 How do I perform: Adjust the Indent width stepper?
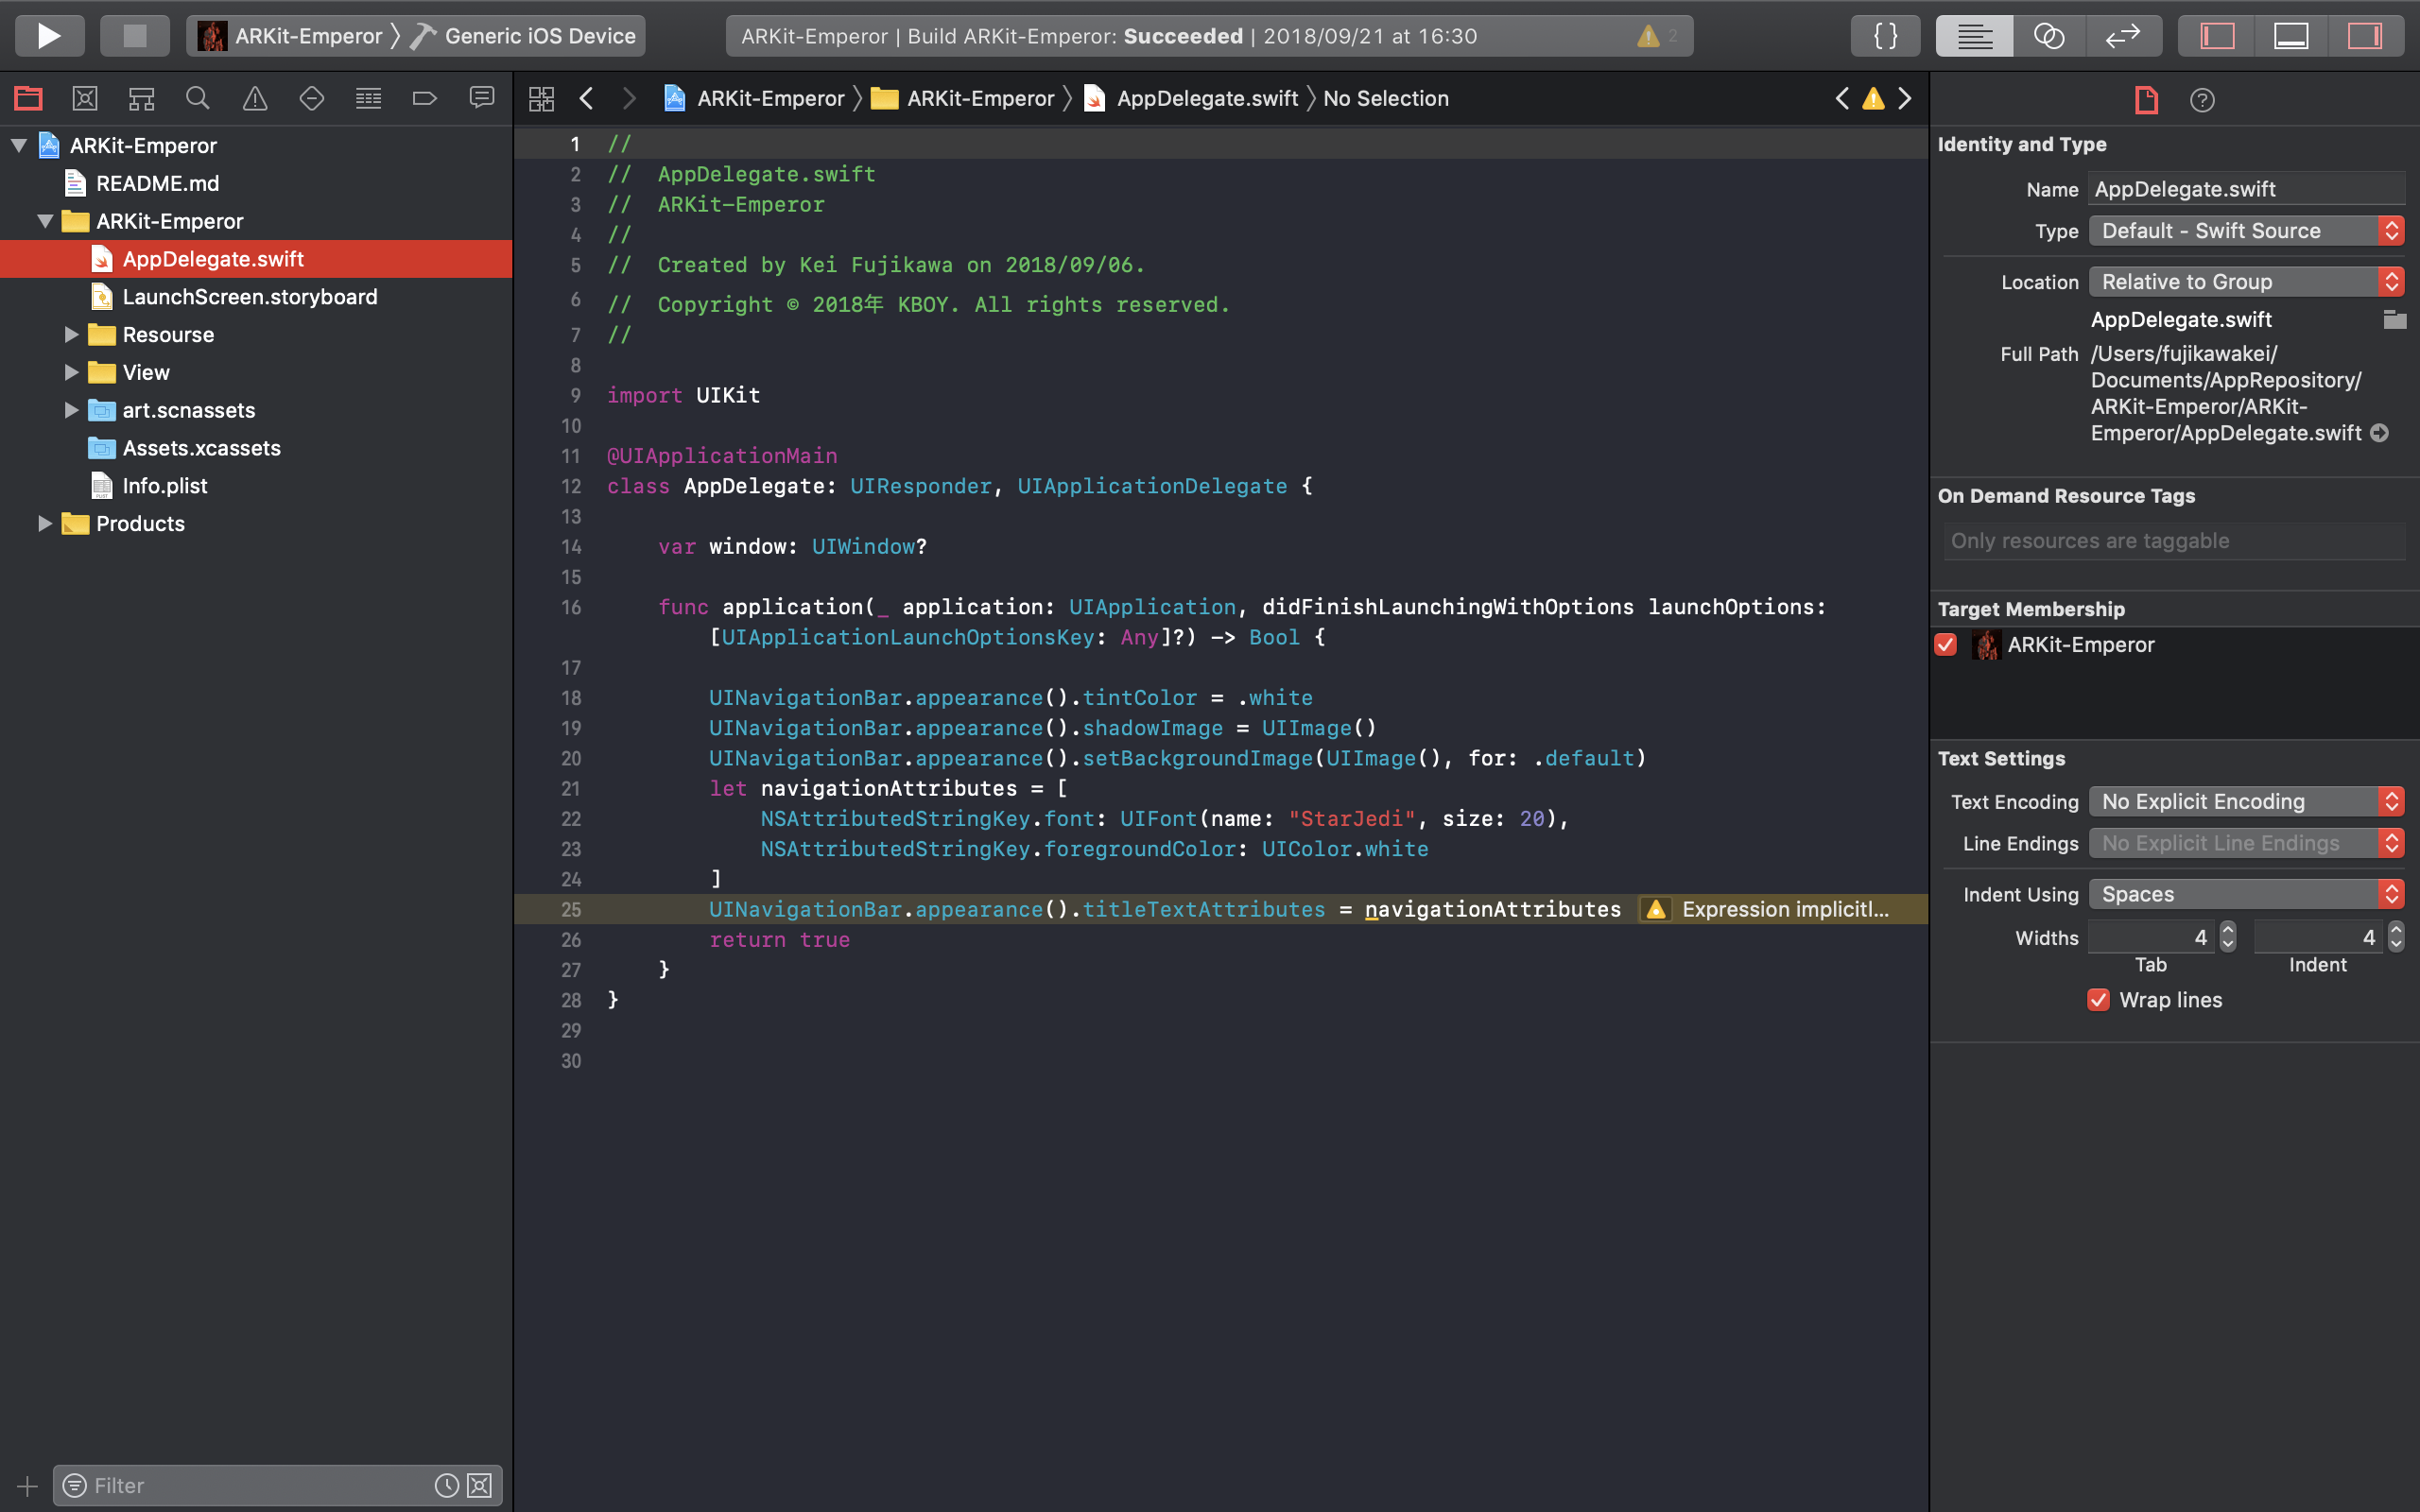click(x=2395, y=937)
